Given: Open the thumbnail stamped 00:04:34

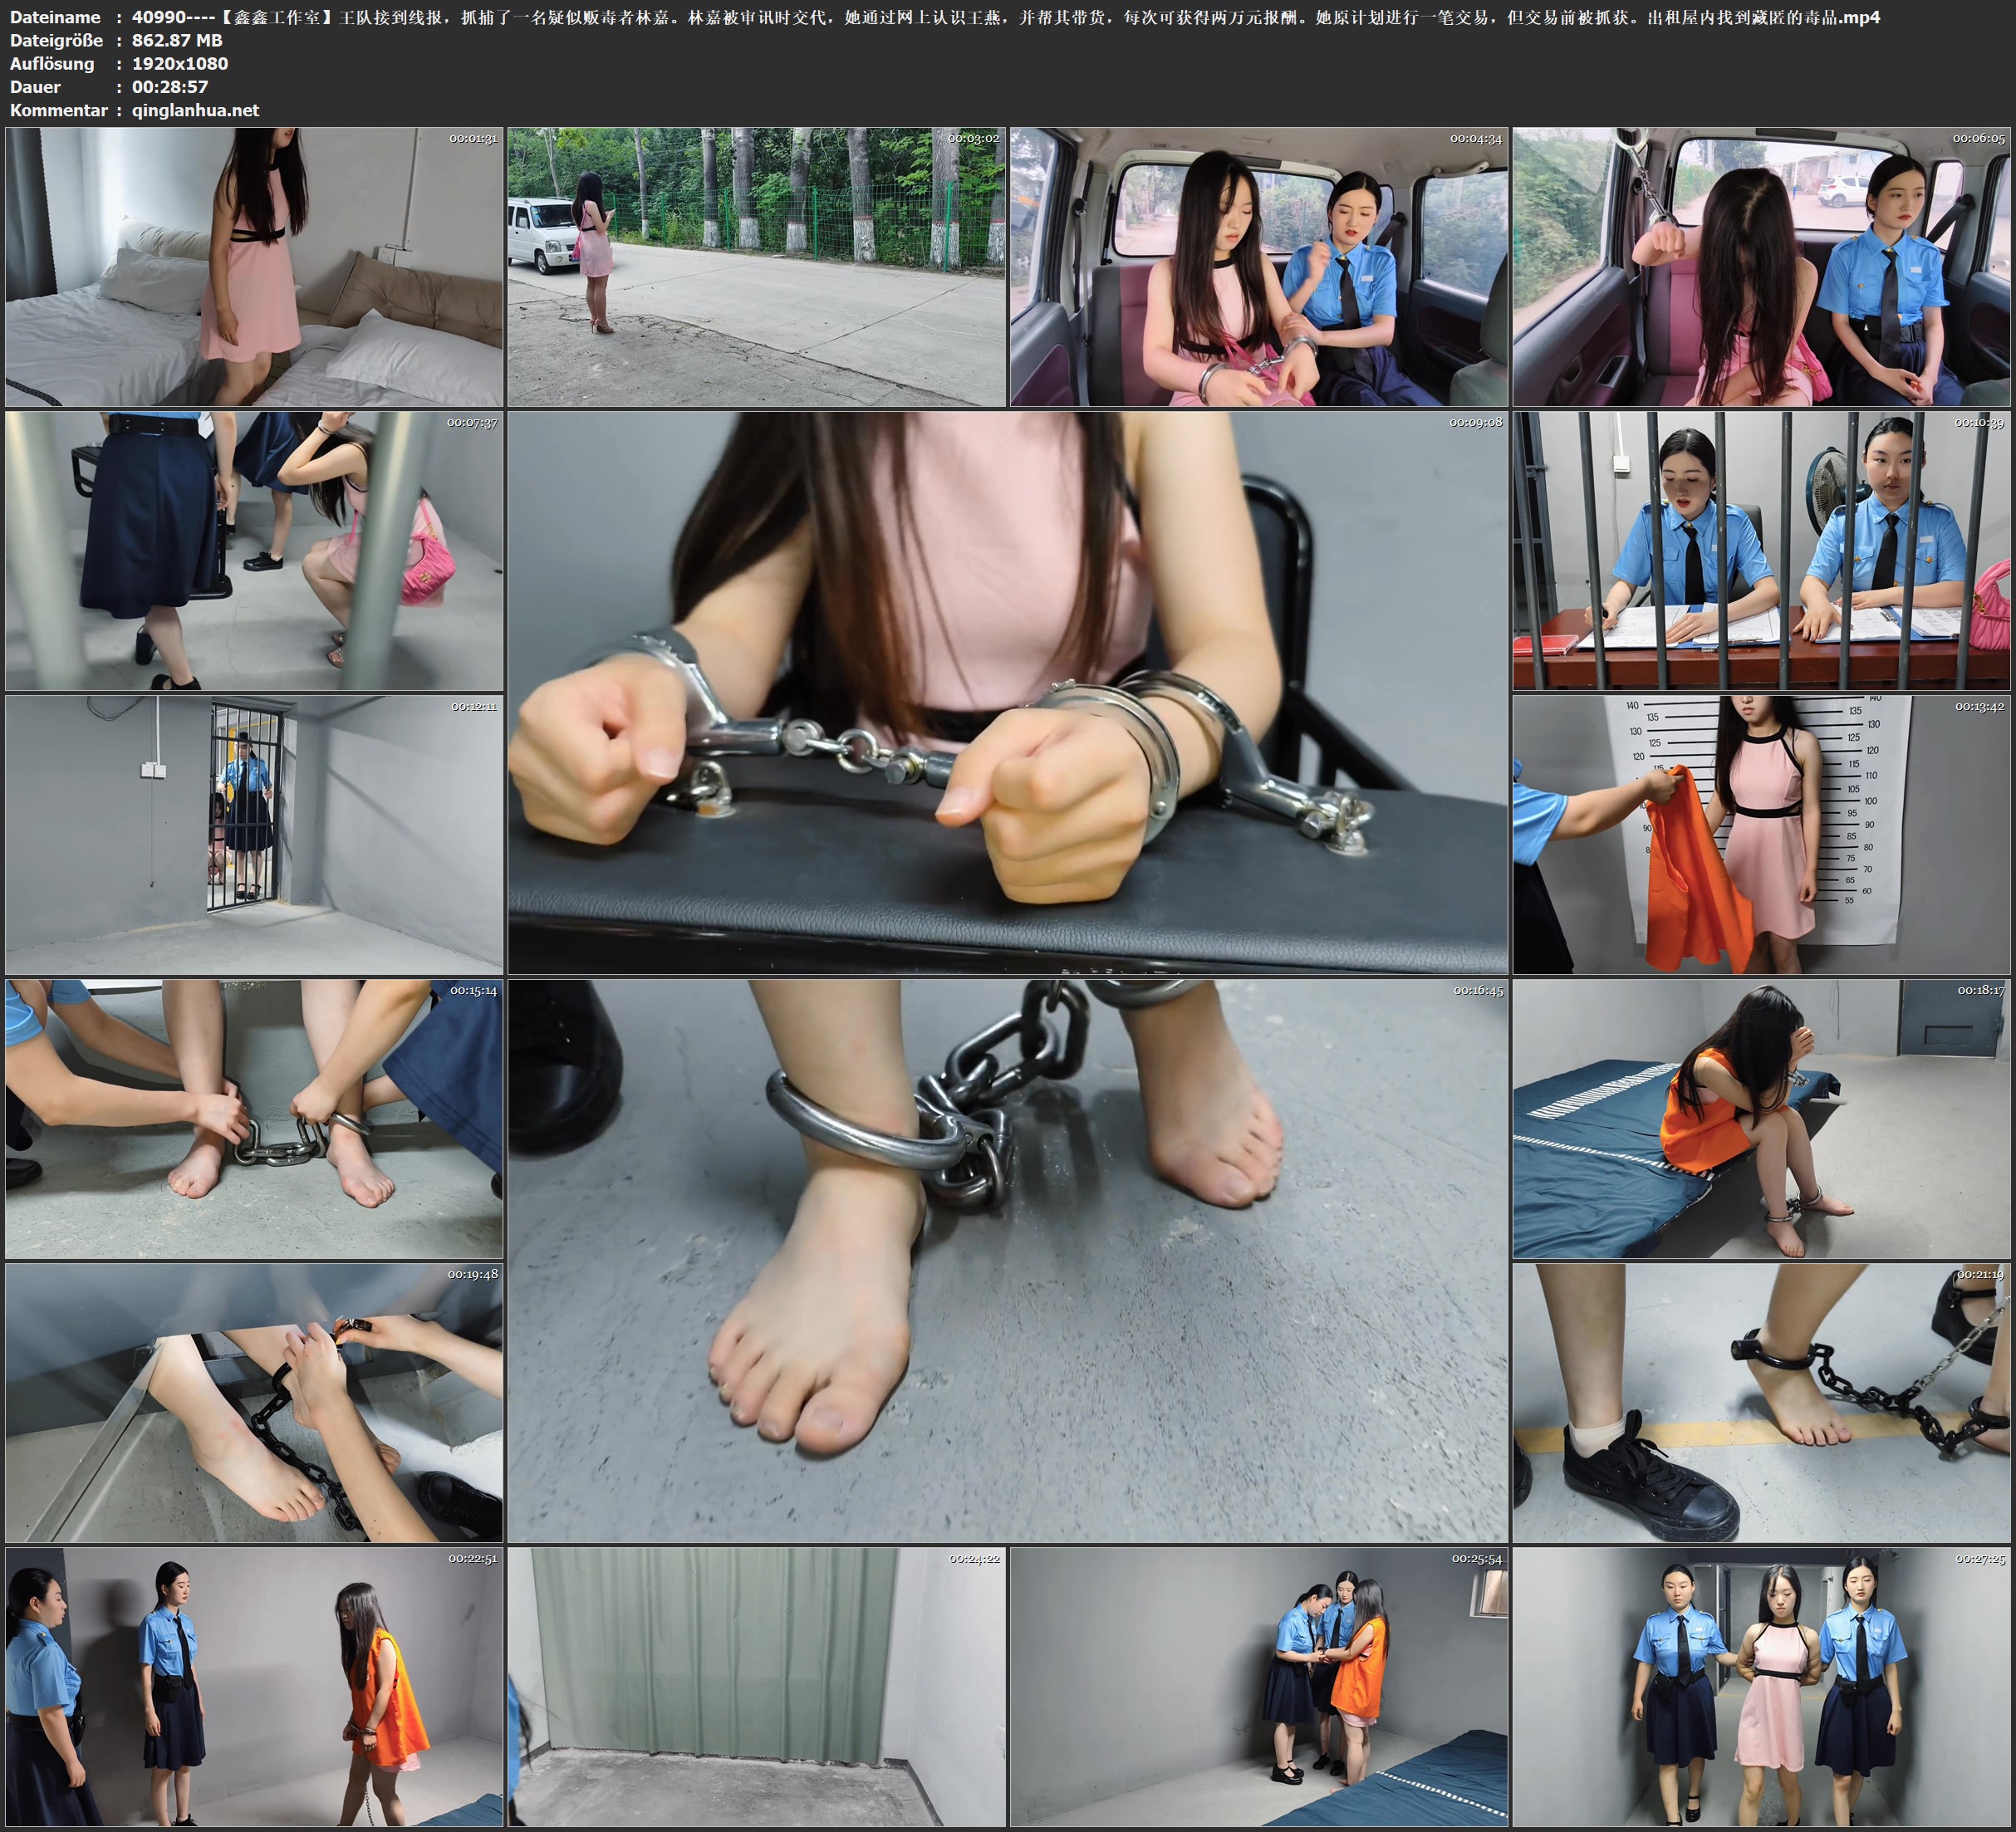Looking at the screenshot, I should (1259, 267).
